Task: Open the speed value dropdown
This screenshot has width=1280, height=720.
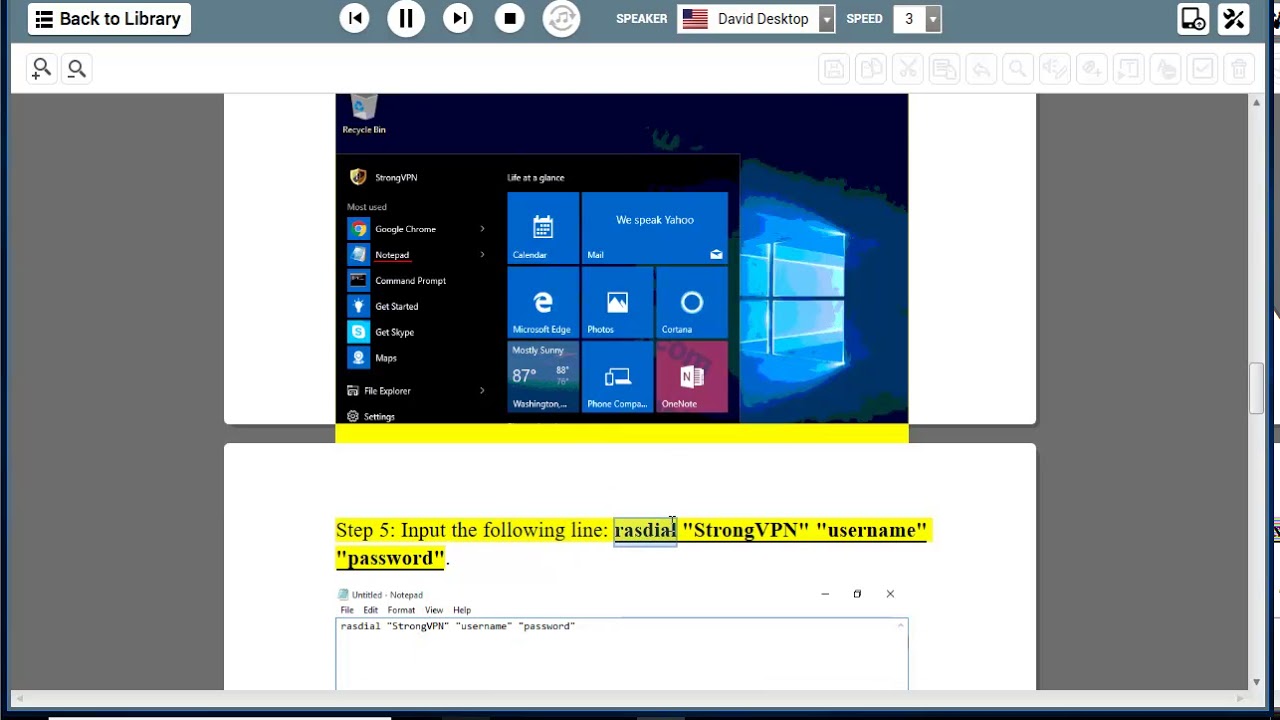Action: [932, 19]
